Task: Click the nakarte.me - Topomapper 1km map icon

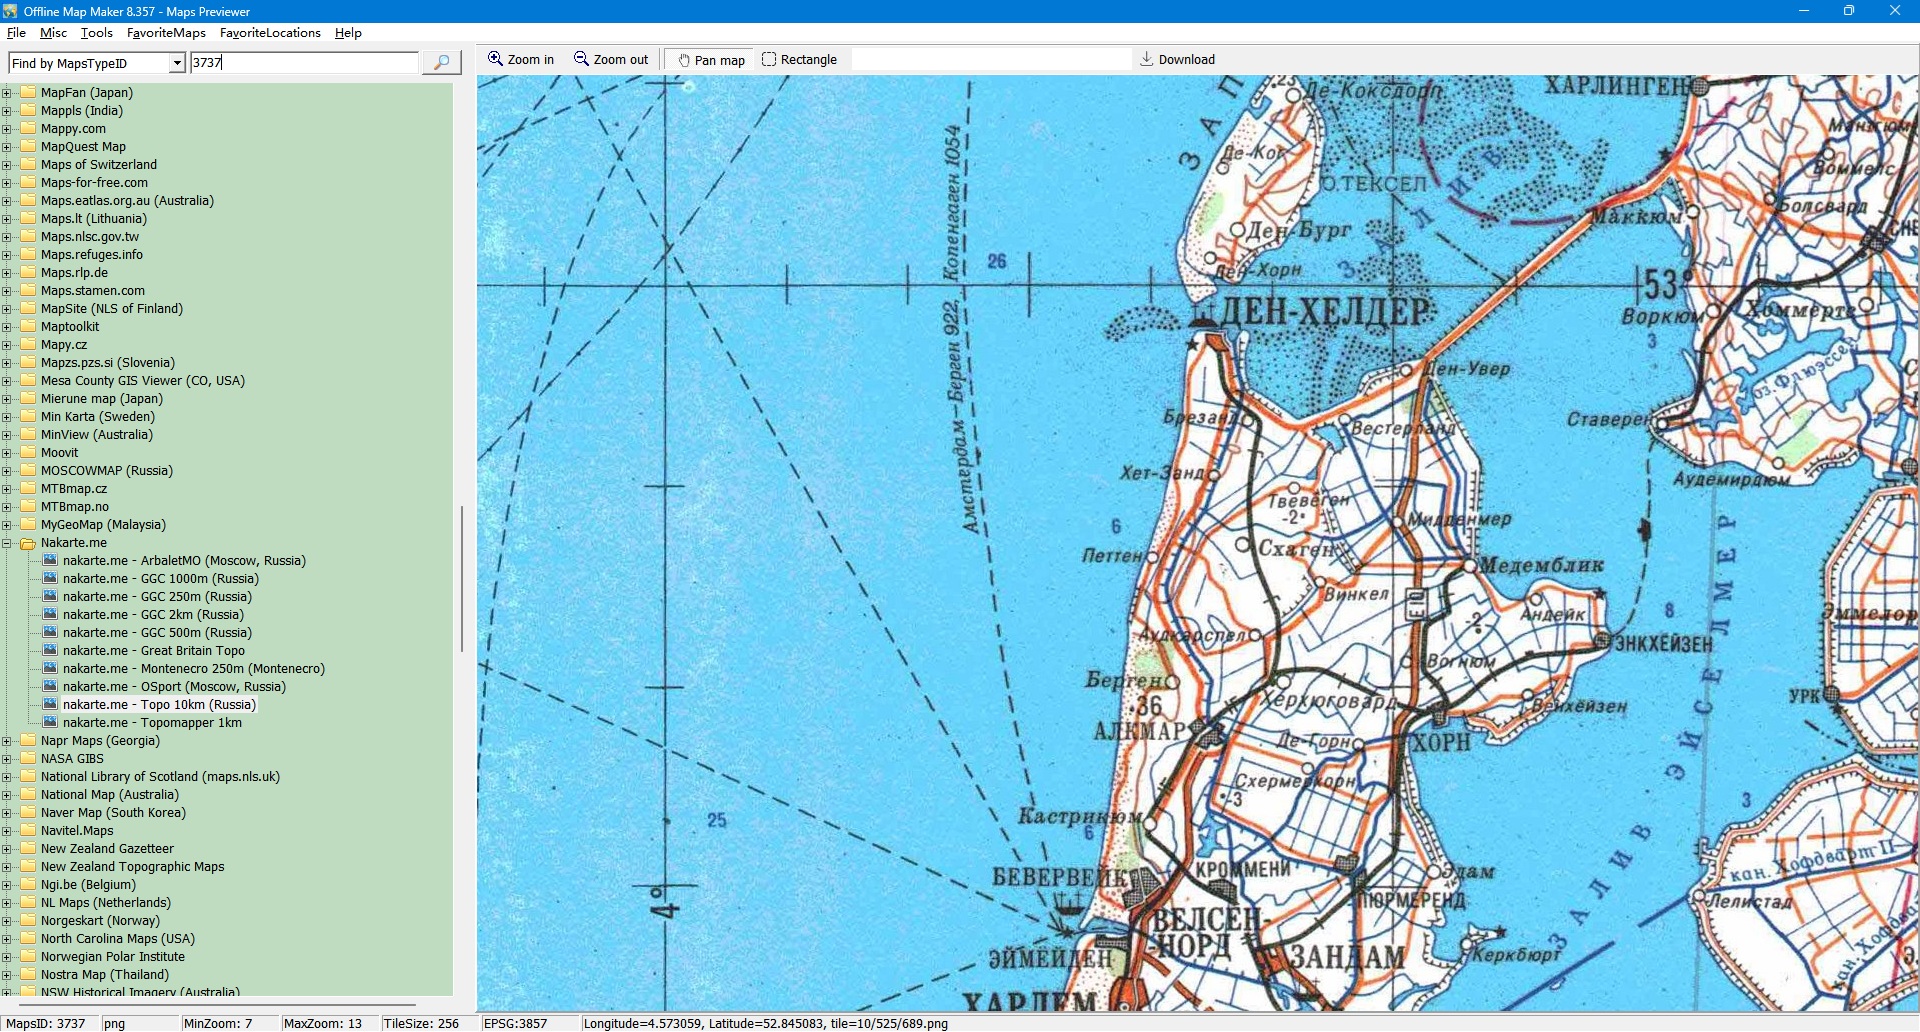Action: tap(50, 723)
